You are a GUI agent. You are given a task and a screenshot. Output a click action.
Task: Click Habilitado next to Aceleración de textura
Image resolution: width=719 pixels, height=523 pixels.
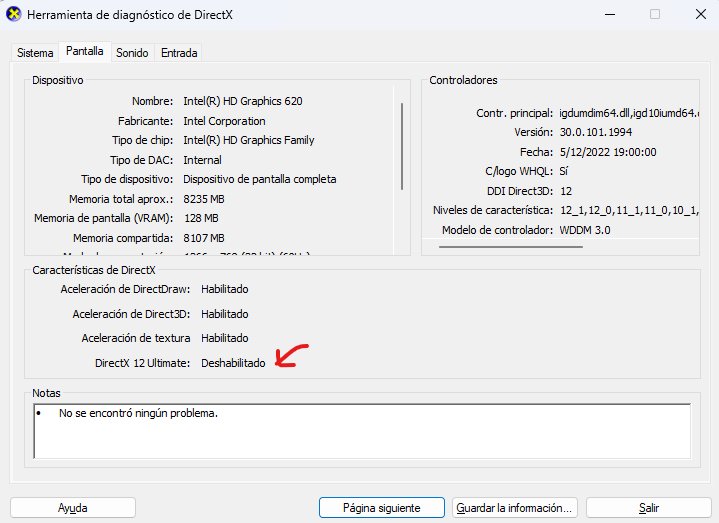225,338
